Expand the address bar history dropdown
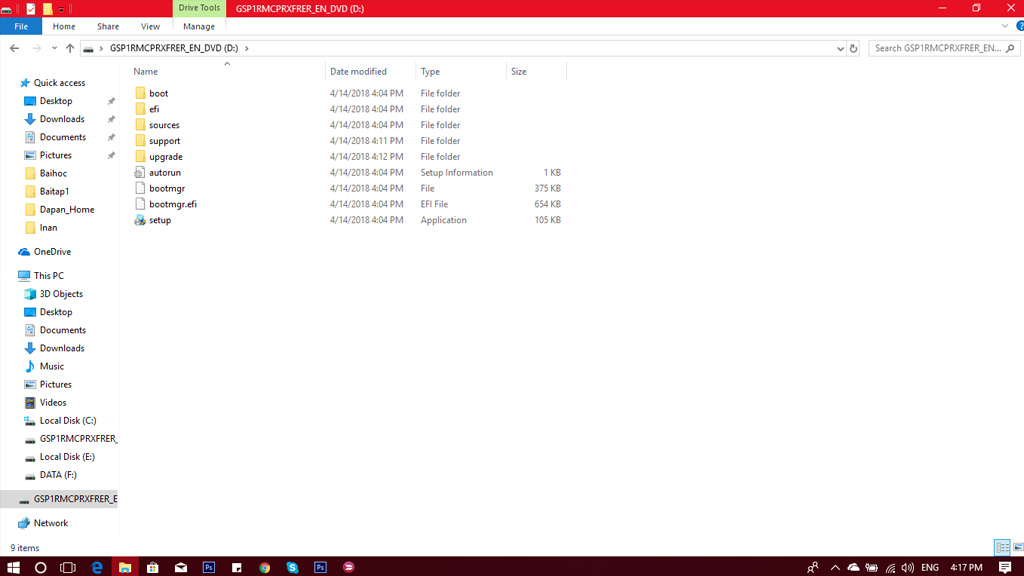The image size is (1024, 576). [x=840, y=48]
